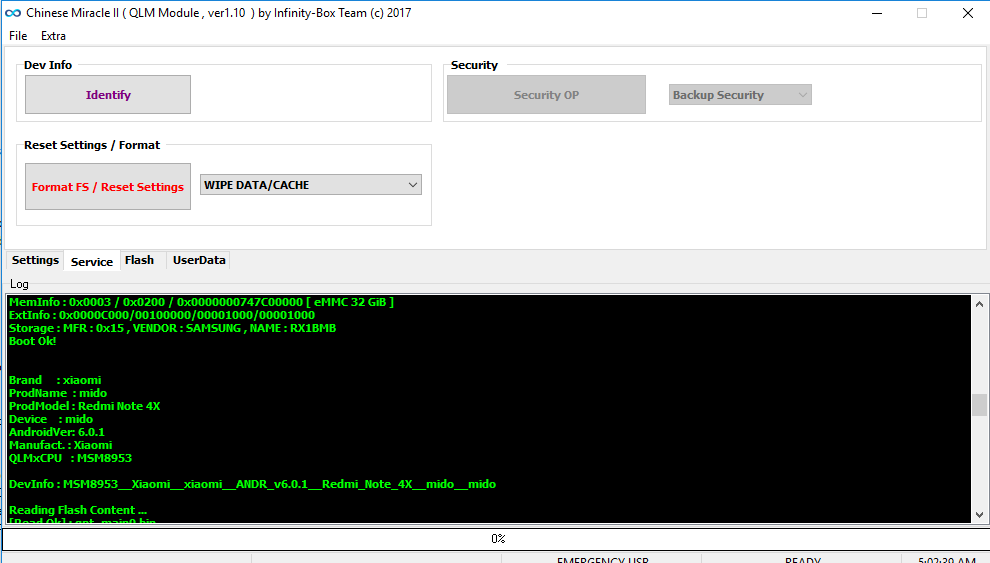Click the log scrollbar thumb

click(x=978, y=404)
